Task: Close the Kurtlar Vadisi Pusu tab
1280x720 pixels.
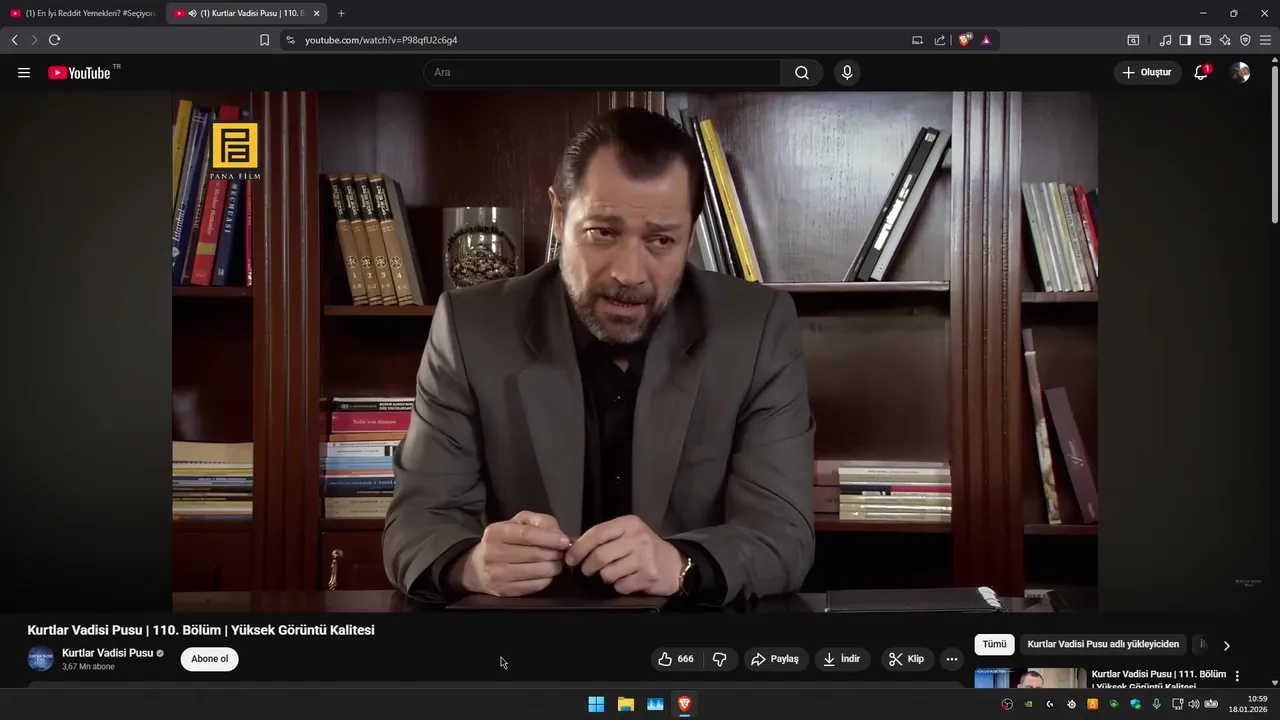Action: pos(317,13)
